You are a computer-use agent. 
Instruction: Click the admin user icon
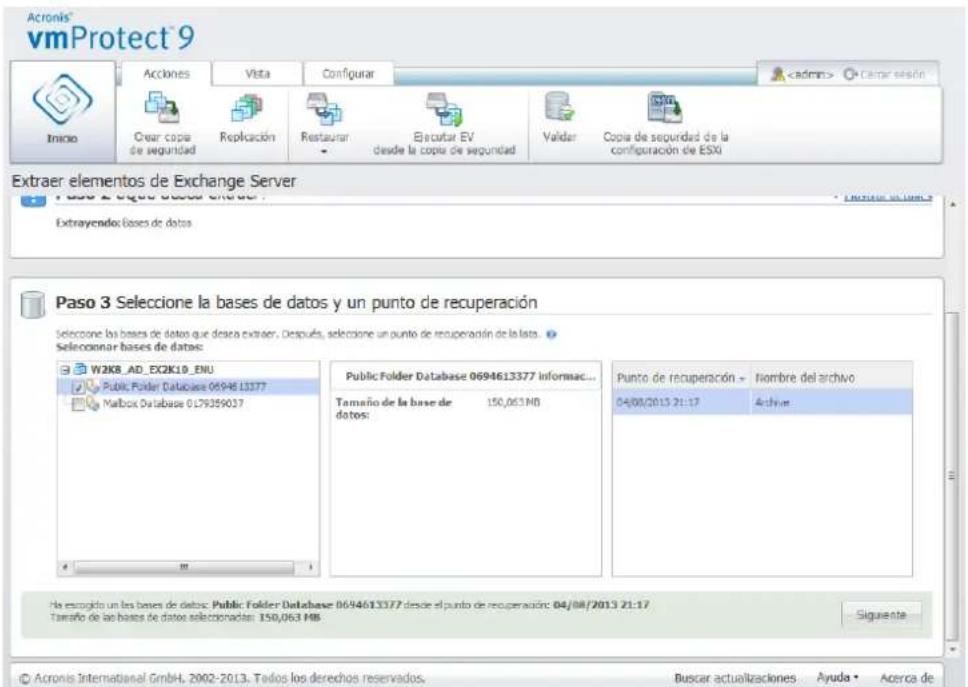click(778, 75)
